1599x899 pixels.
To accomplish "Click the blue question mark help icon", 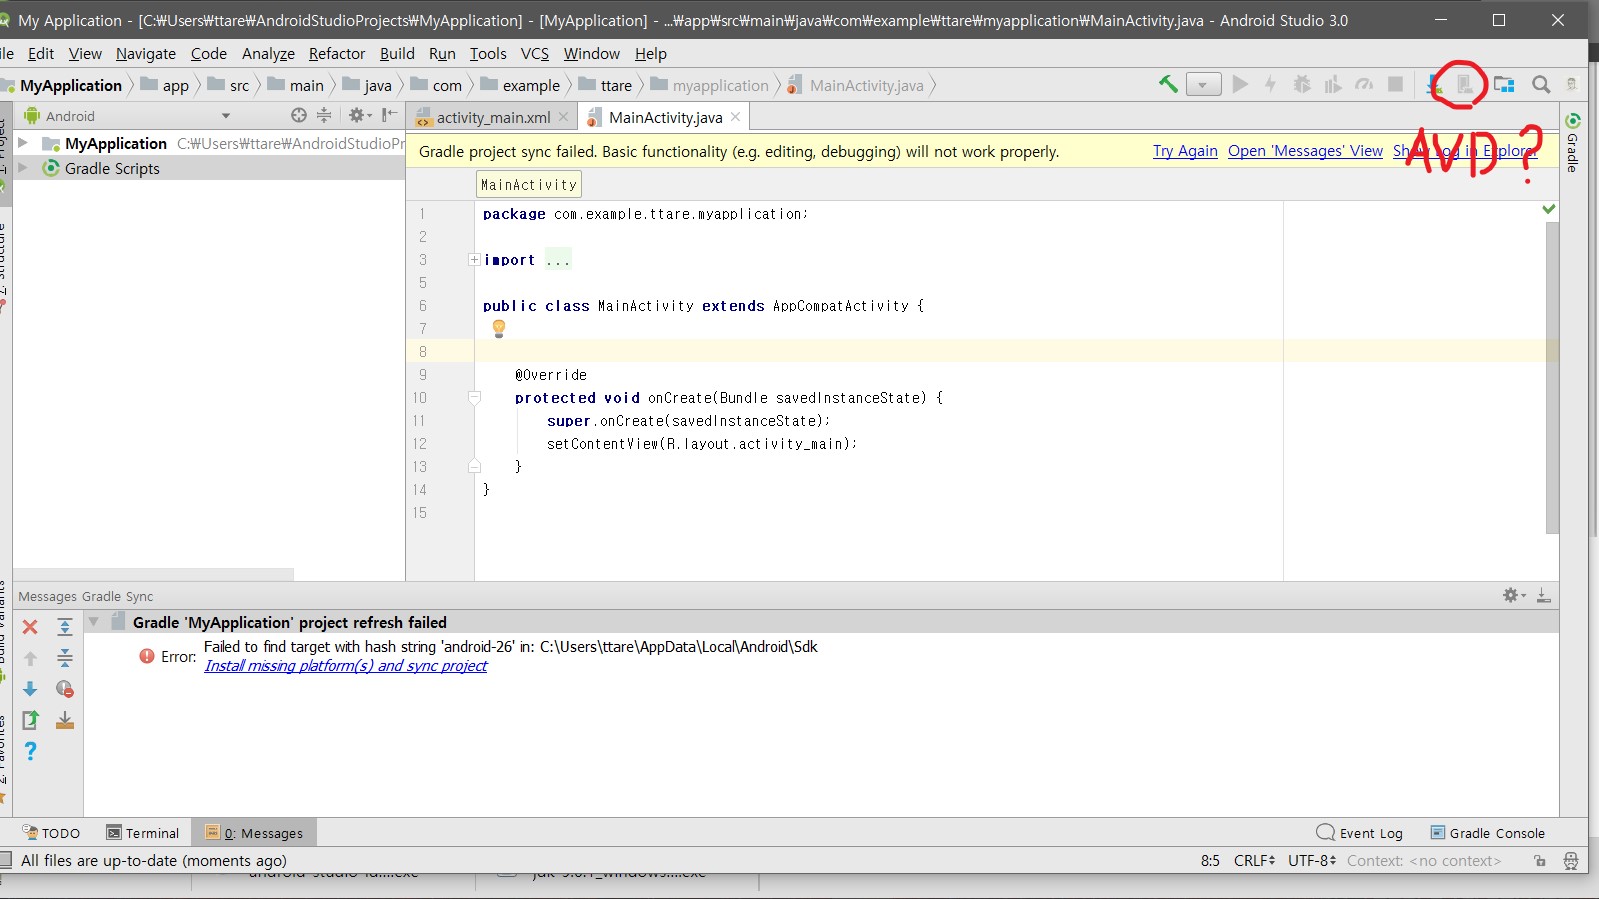I will (x=30, y=751).
